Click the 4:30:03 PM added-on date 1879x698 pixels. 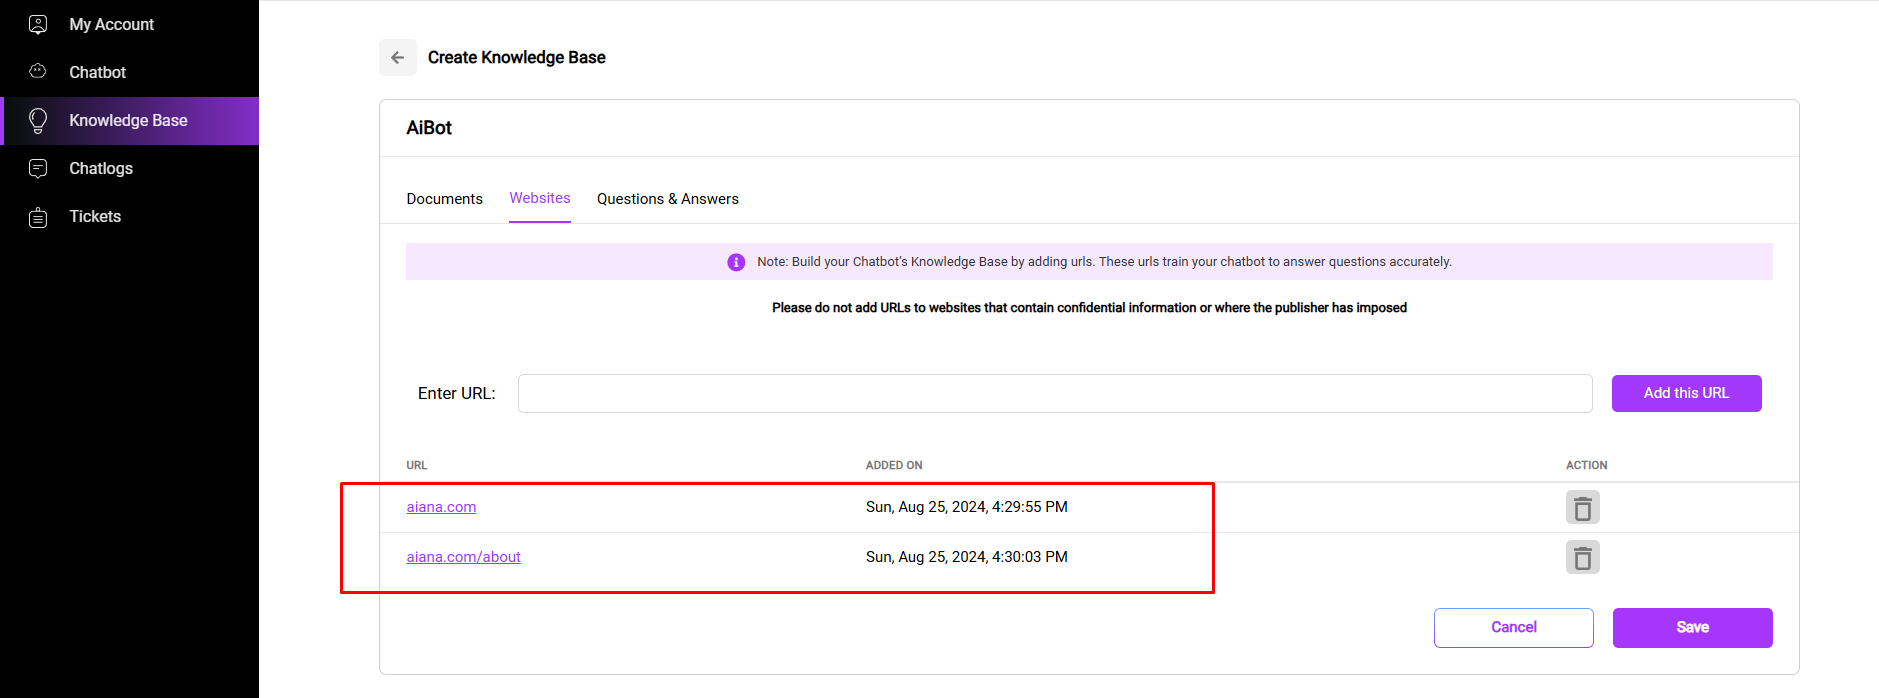(967, 557)
